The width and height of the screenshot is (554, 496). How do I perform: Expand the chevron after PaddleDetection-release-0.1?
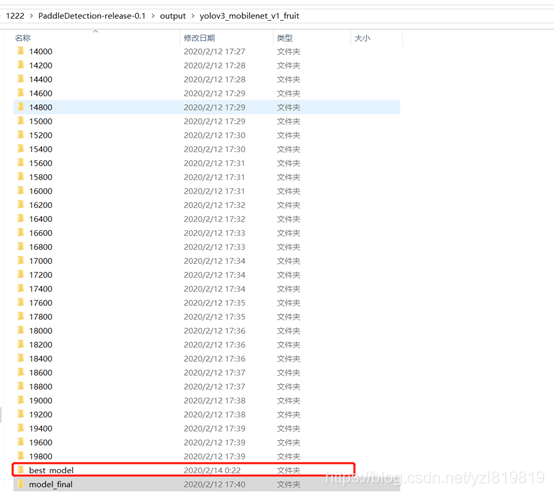[153, 16]
